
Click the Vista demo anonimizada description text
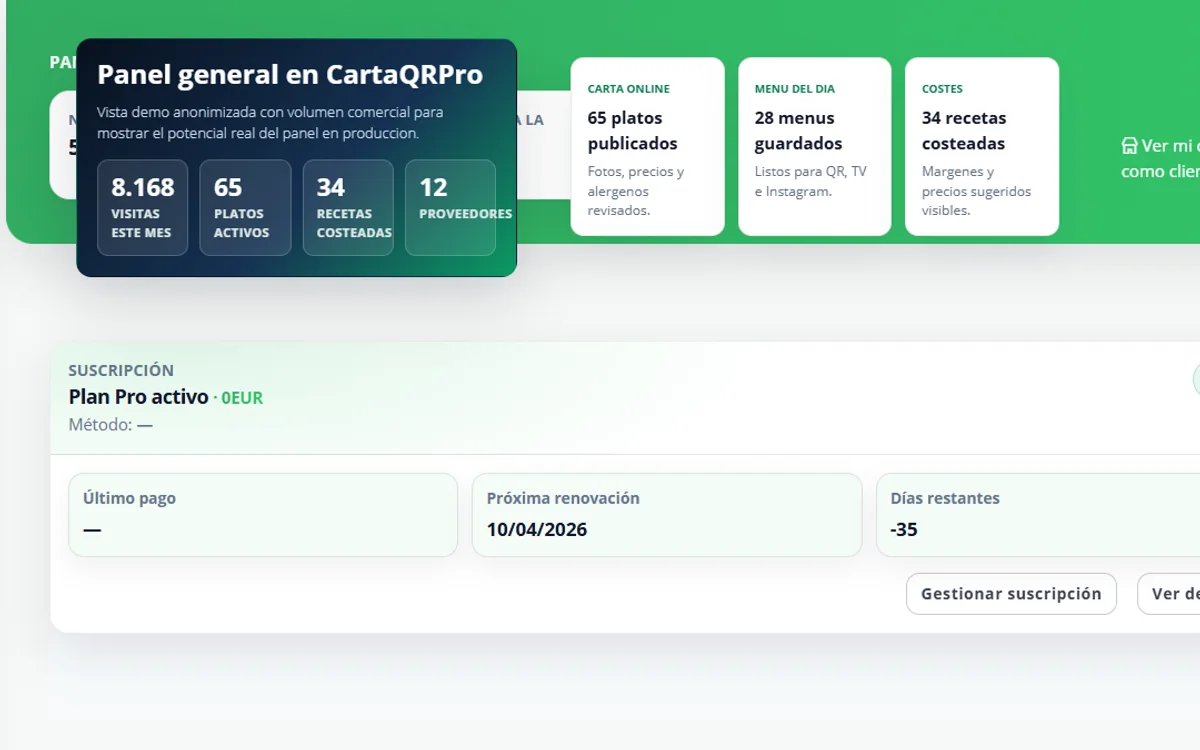click(270, 122)
